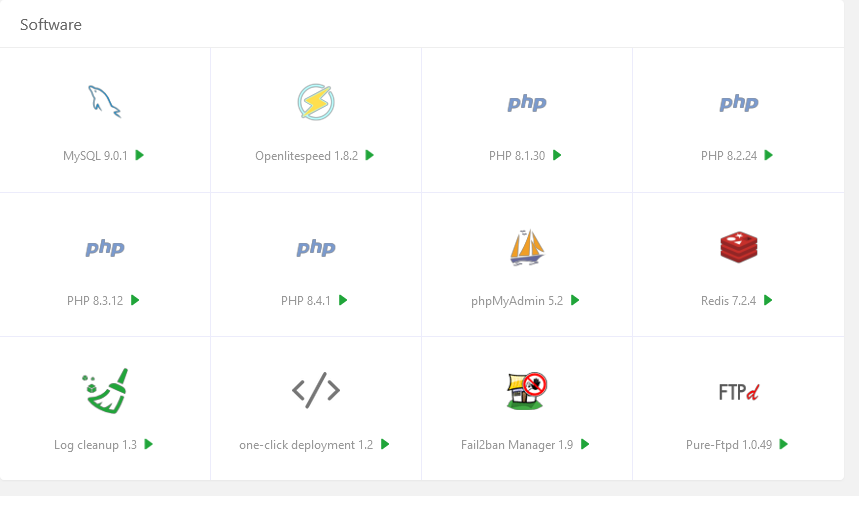Click the MySQL dolphin icon

tap(104, 102)
